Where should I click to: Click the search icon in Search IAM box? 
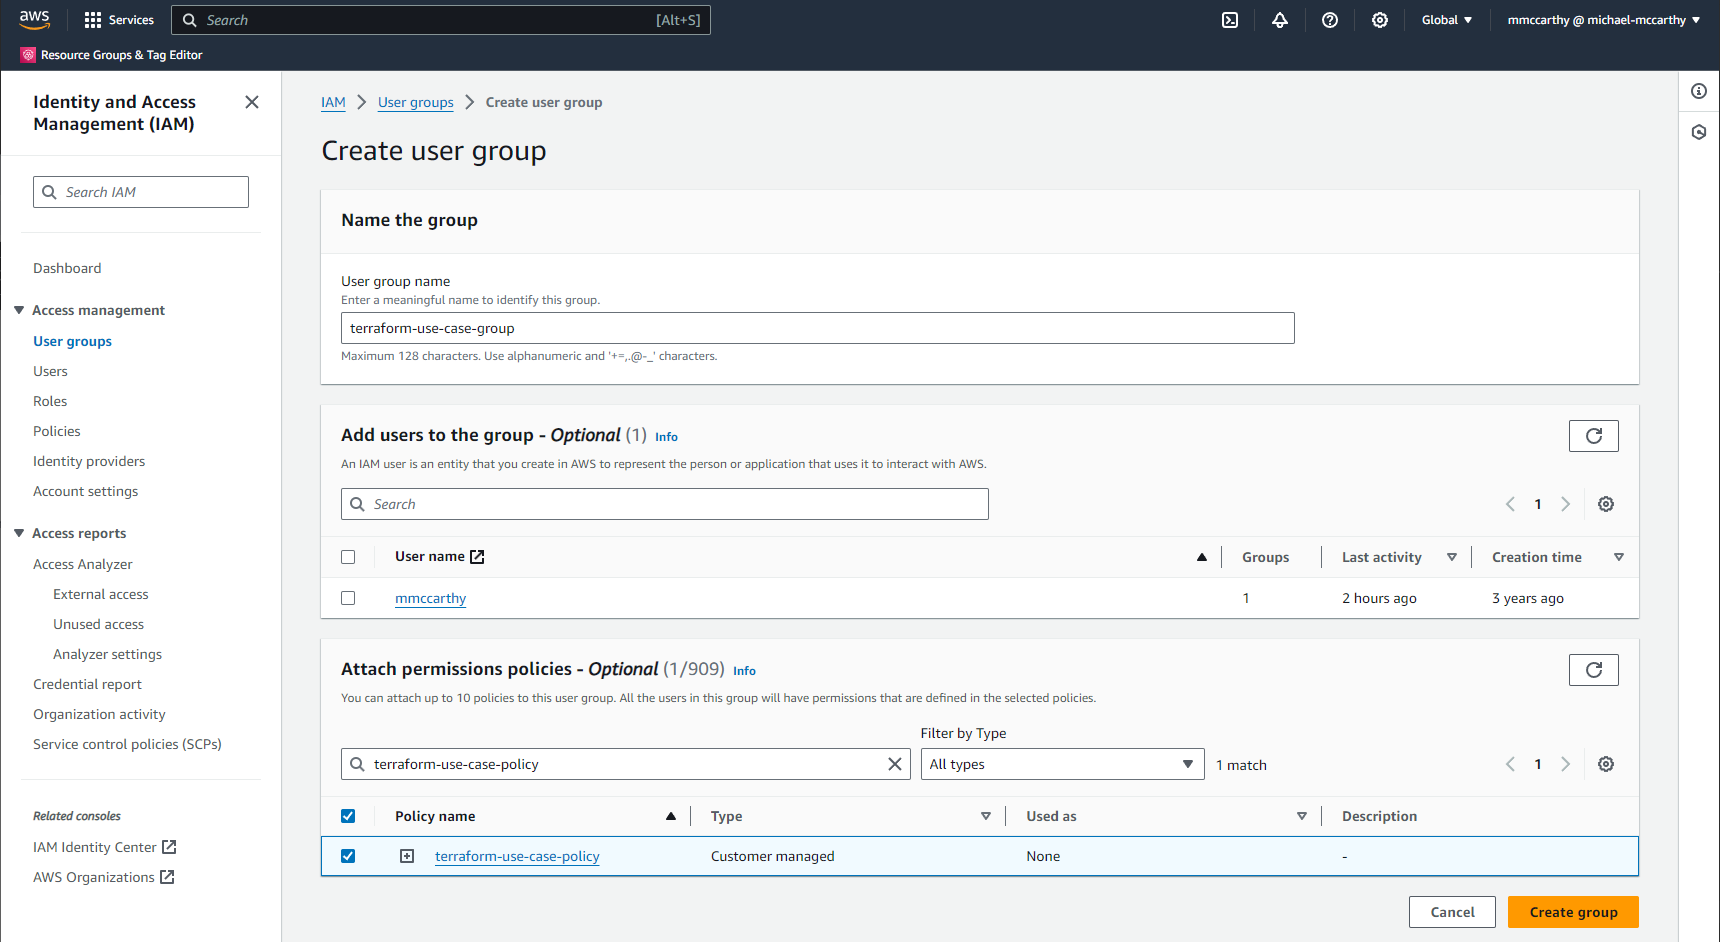point(49,192)
